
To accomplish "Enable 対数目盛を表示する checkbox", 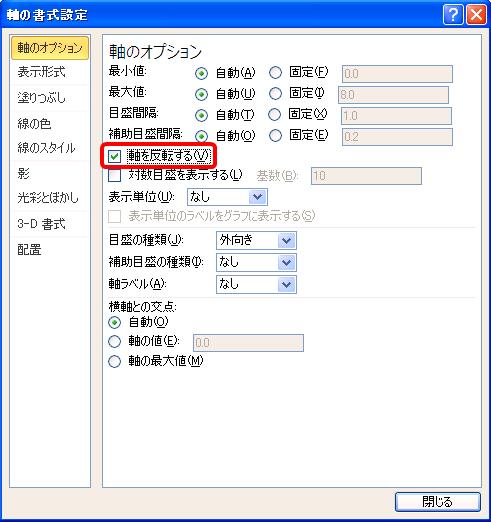I will coord(114,176).
